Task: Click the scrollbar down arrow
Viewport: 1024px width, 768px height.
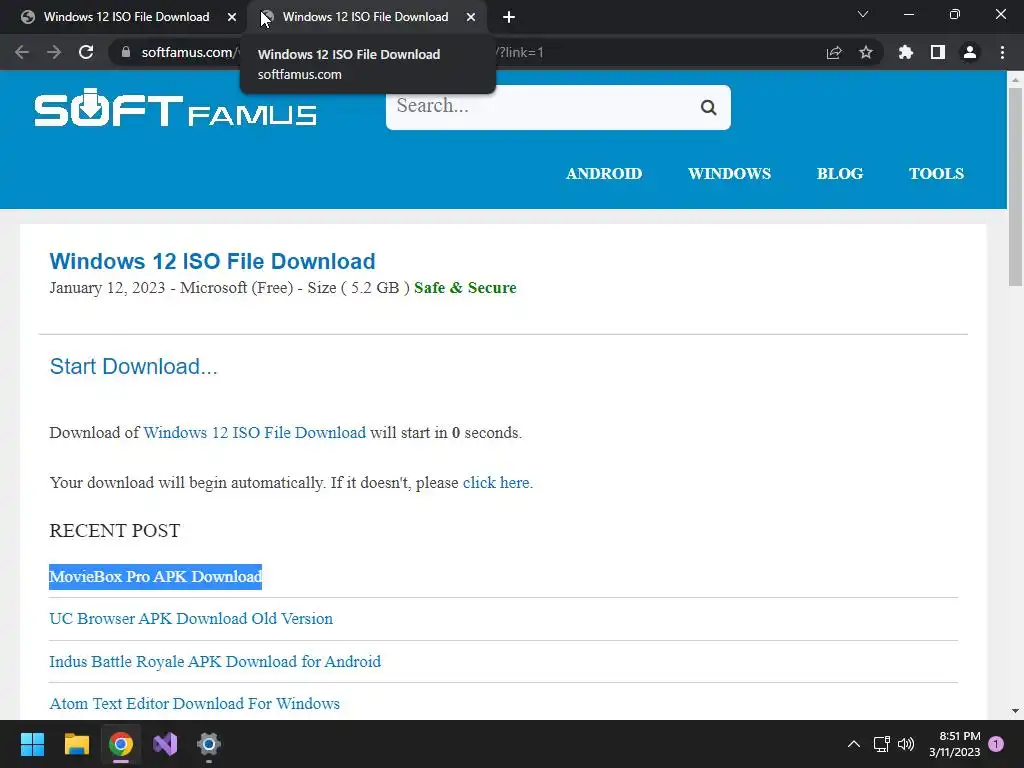Action: (1015, 711)
